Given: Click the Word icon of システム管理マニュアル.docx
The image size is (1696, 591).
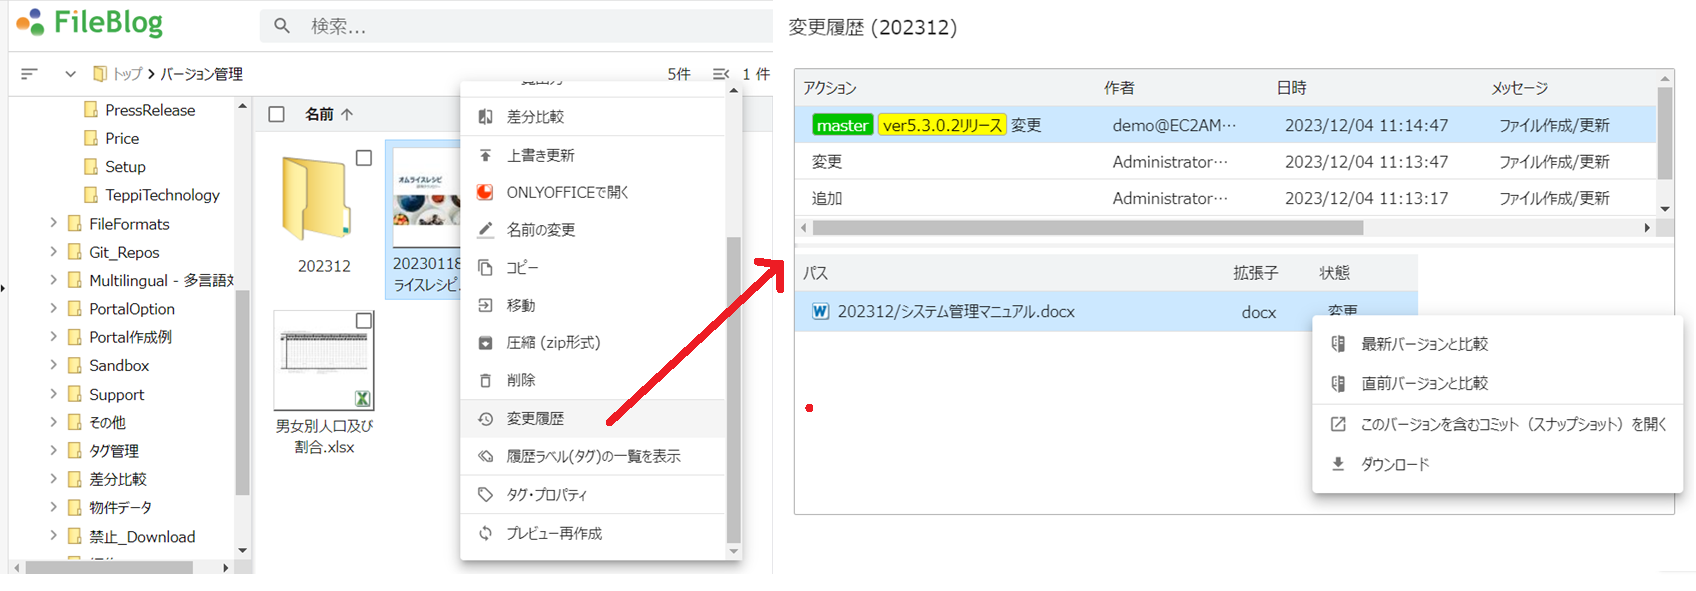Looking at the screenshot, I should (x=820, y=311).
